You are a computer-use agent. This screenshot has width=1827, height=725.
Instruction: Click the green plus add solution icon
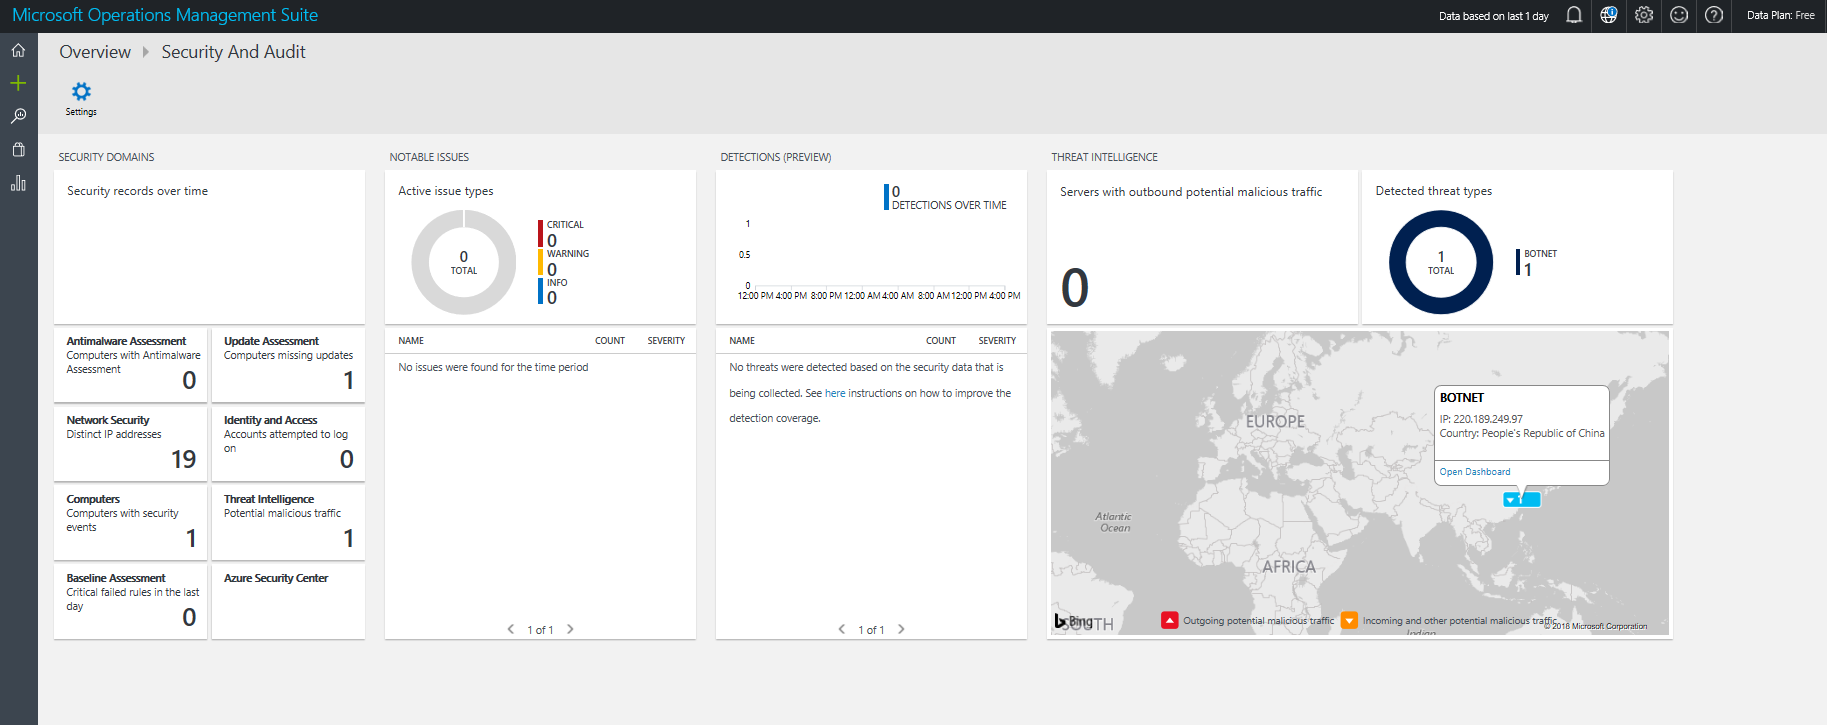[18, 83]
